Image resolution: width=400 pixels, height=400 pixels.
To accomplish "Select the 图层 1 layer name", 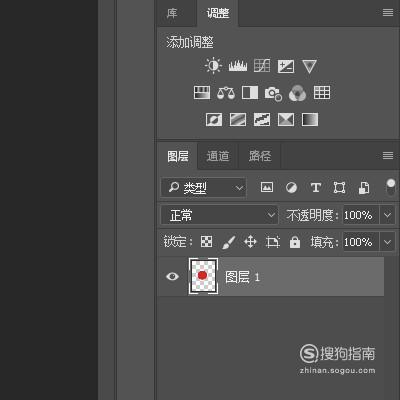I will coord(242,277).
